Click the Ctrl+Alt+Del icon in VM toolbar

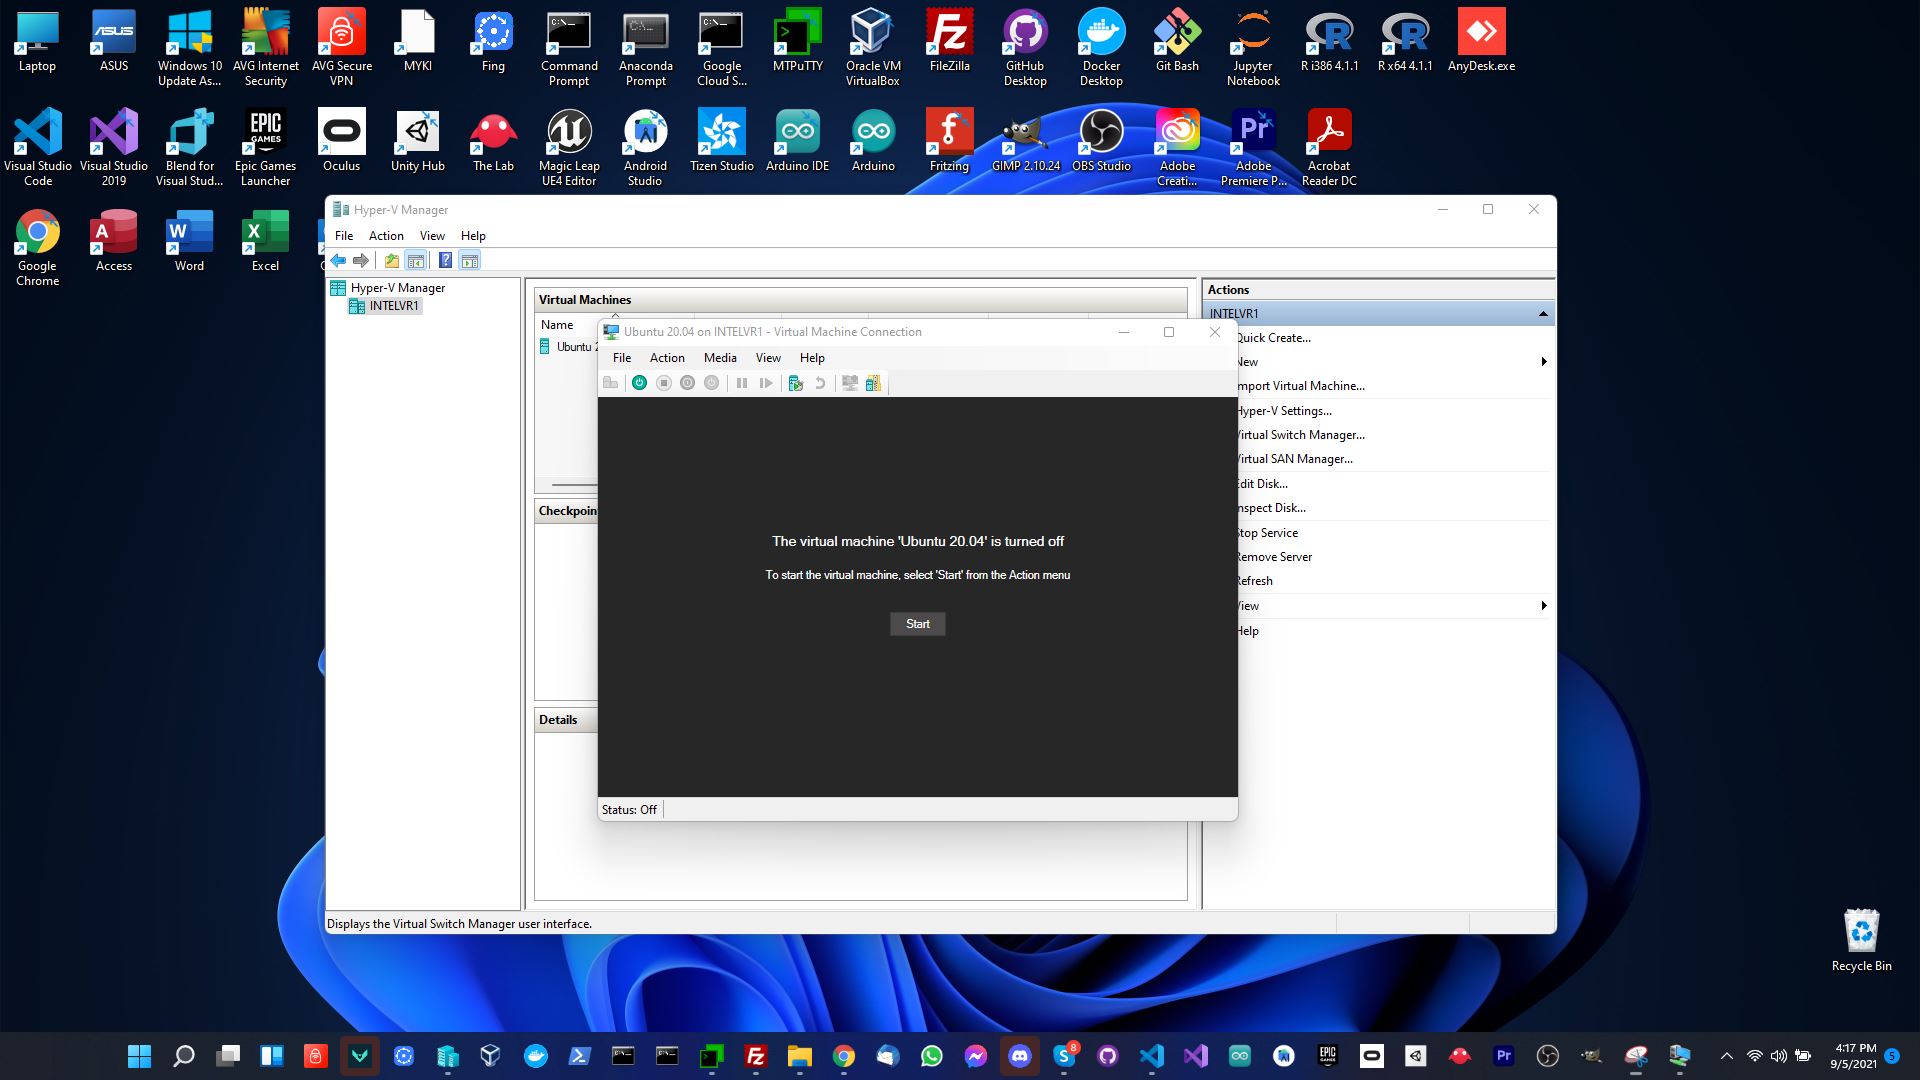(x=610, y=383)
